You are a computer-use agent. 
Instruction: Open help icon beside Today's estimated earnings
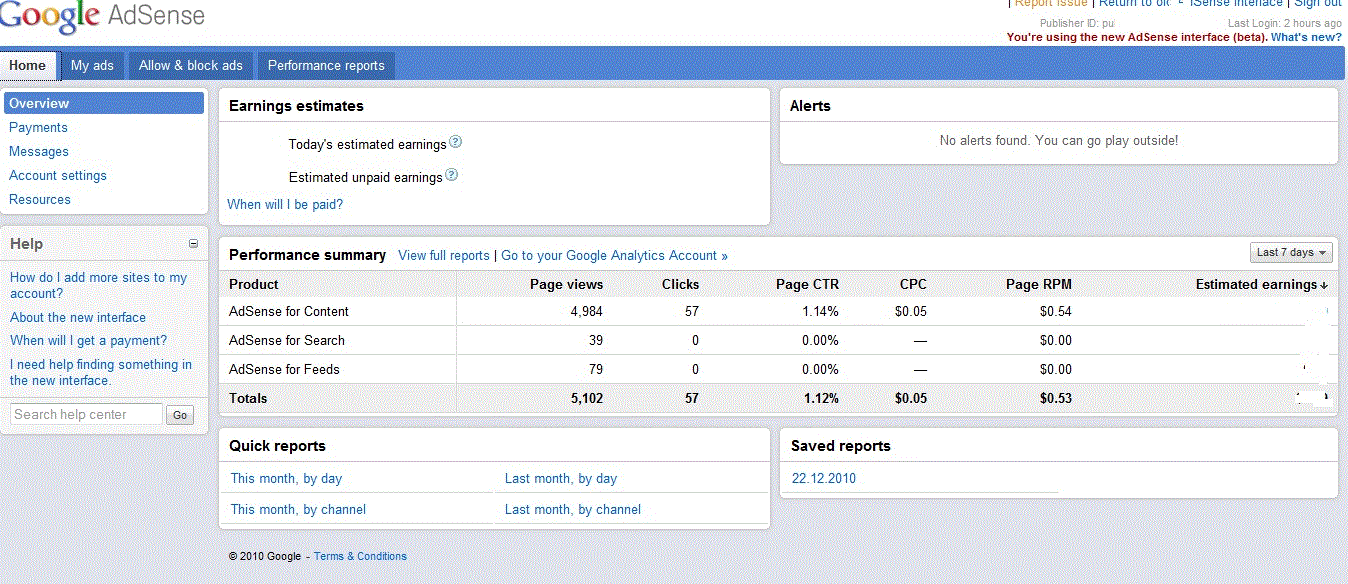455,143
